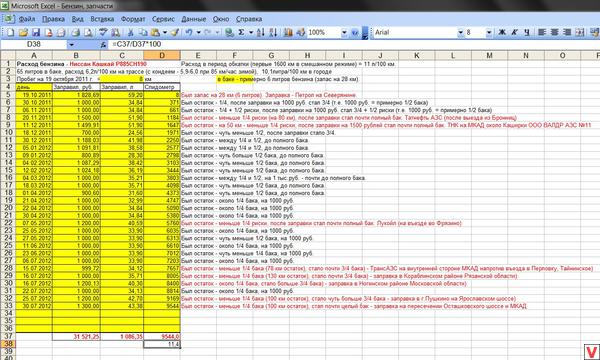The image size is (600, 360).
Task: Undo the last action
Action: click(189, 33)
